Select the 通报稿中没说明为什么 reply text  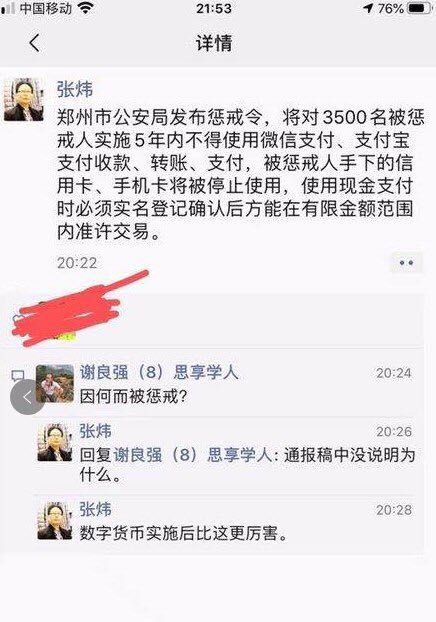[x=248, y=465]
